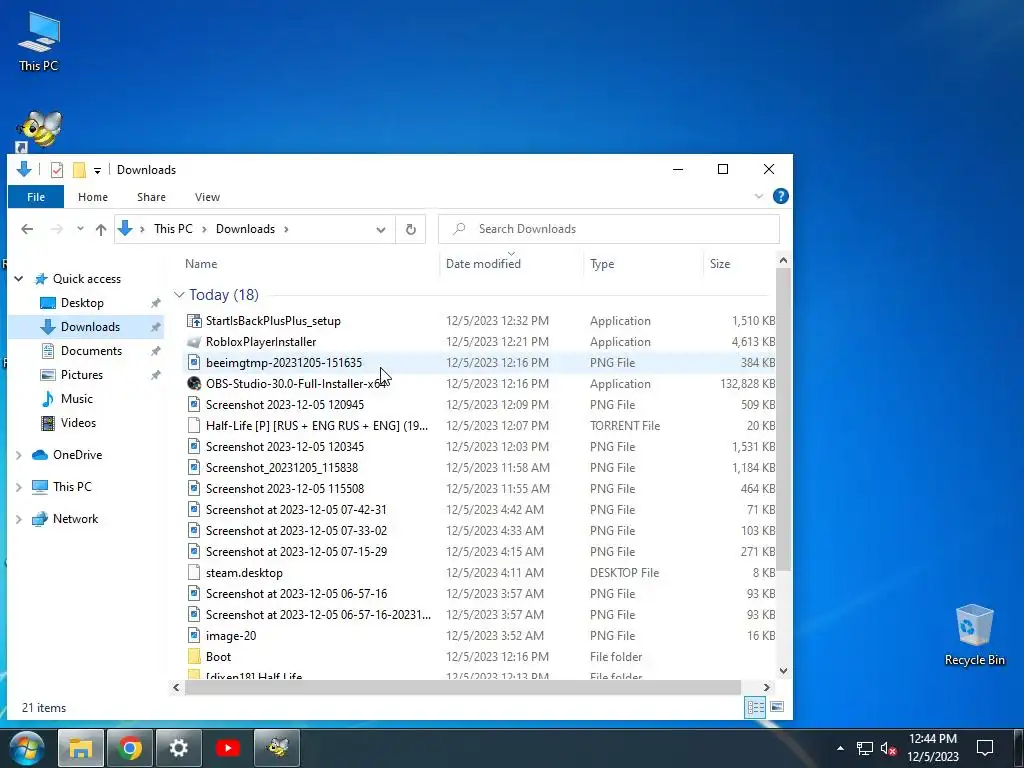1024x768 pixels.
Task: Open This PC desktop icon
Action: (39, 41)
